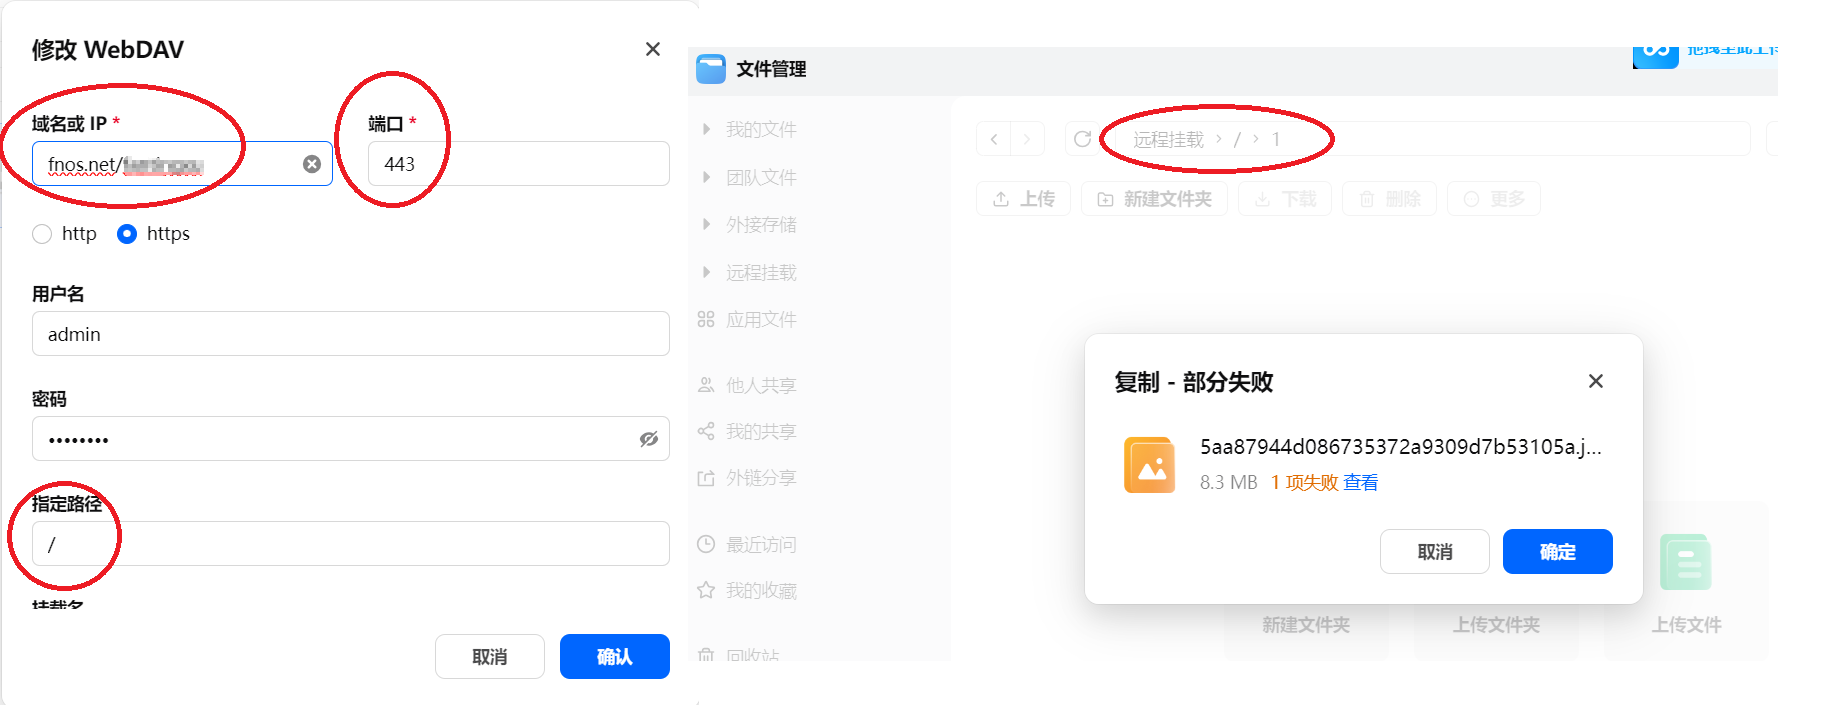This screenshot has height=719, width=1837.
Task: Open My Favorites in sidebar
Action: pyautogui.click(x=761, y=590)
